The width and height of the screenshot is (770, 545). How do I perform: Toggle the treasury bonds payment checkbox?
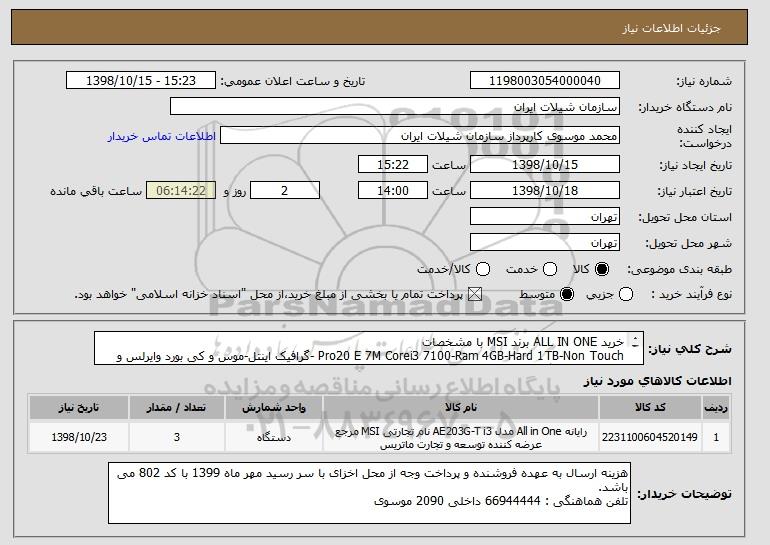coord(475,295)
